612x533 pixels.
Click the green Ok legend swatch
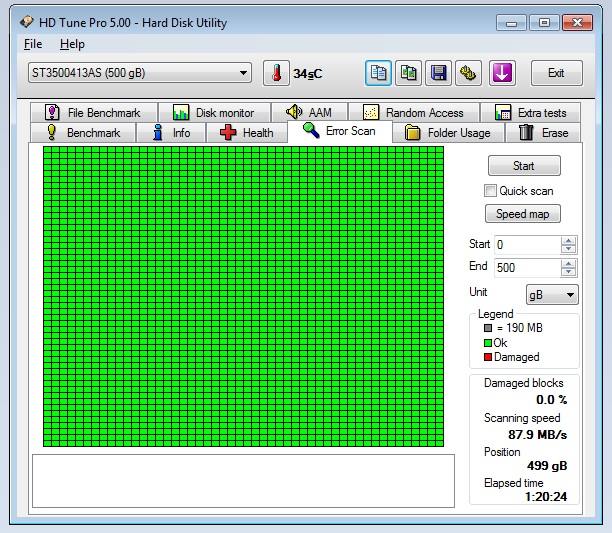click(487, 343)
